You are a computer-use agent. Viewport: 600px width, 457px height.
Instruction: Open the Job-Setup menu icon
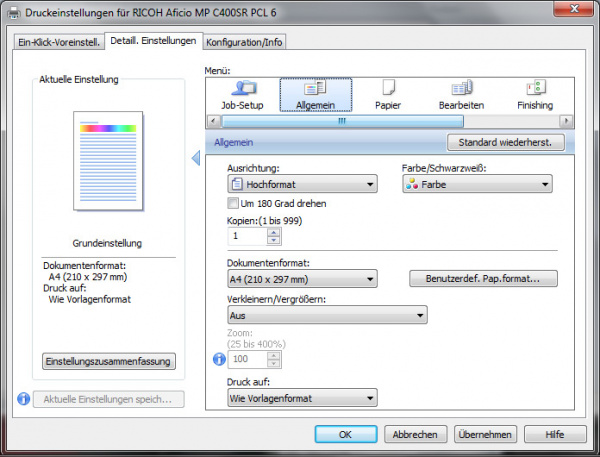coord(243,94)
